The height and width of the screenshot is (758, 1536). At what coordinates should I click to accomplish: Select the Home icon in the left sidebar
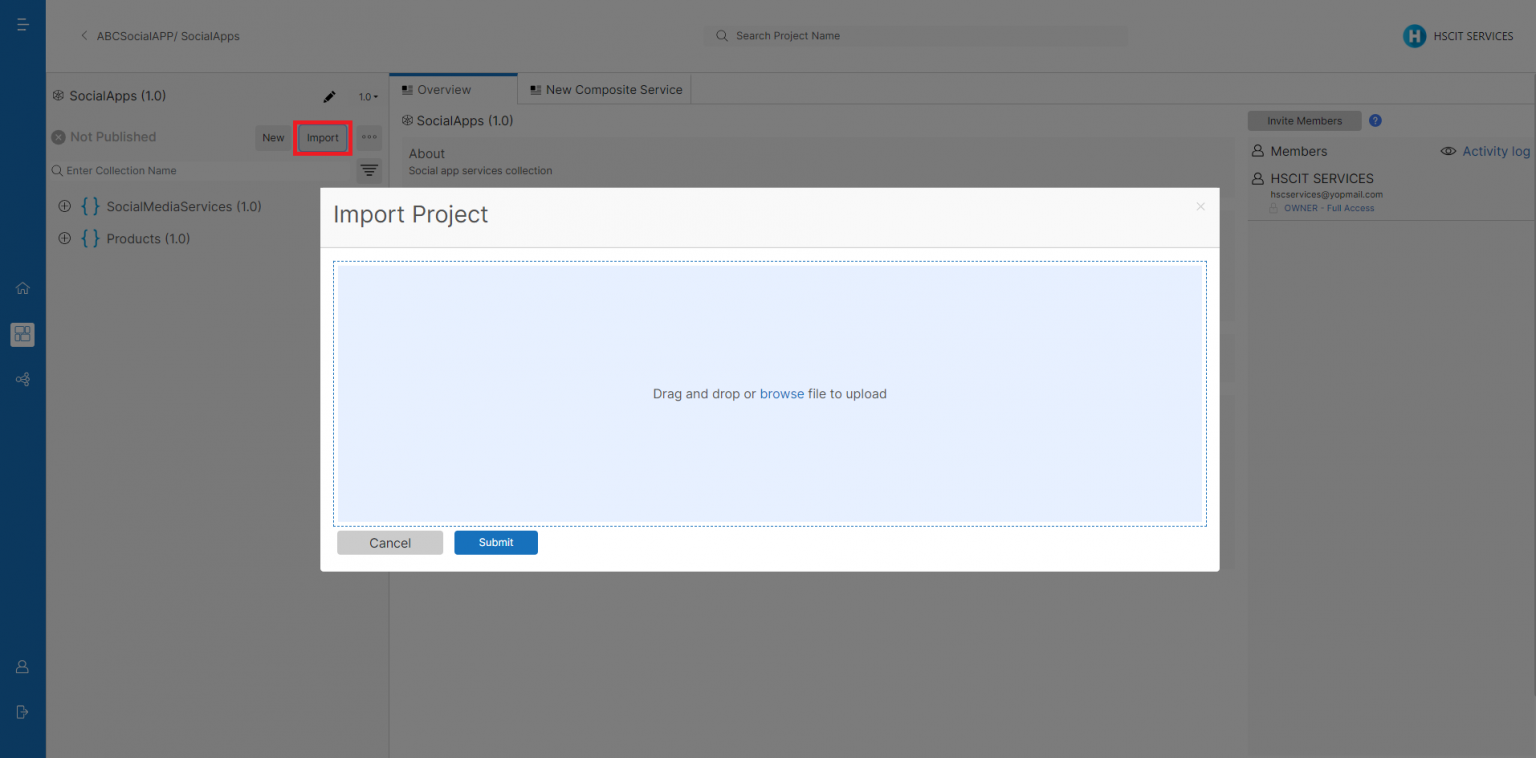[22, 288]
